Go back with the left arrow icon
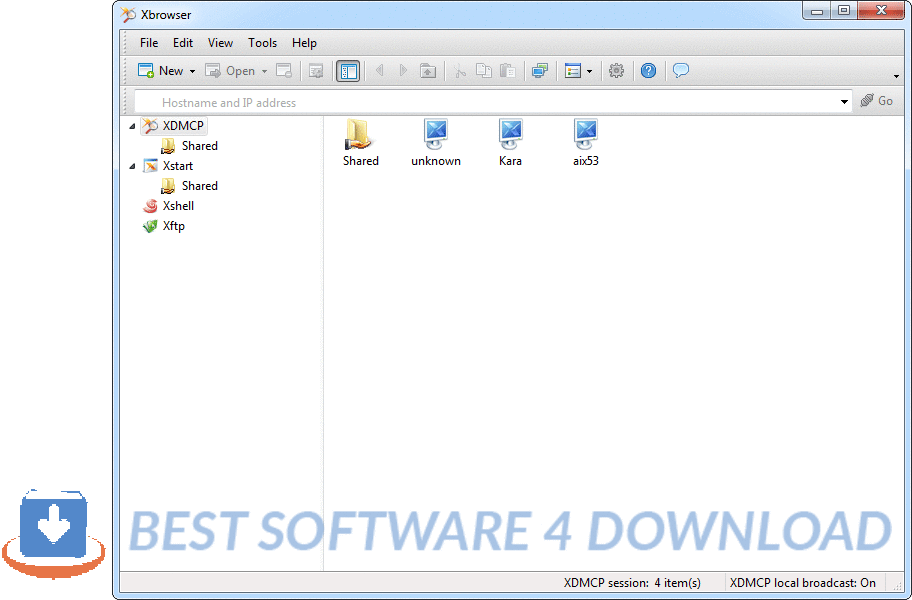 tap(380, 71)
